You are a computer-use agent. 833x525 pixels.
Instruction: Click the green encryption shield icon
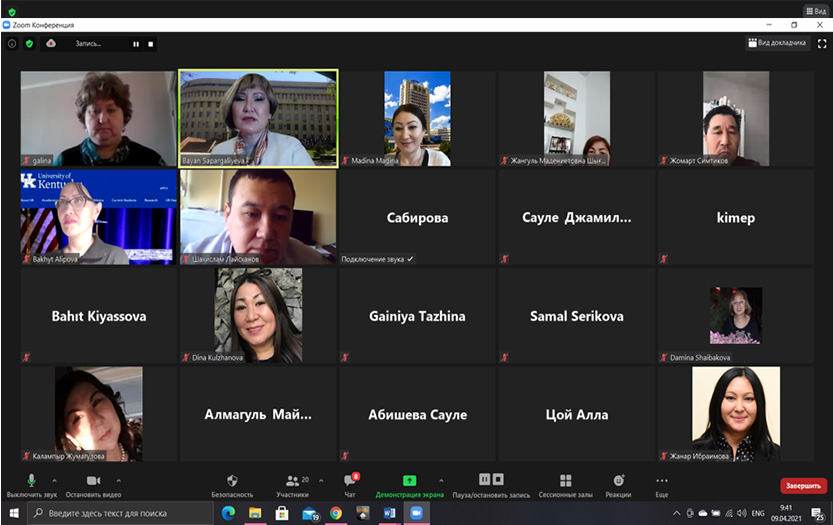29,44
